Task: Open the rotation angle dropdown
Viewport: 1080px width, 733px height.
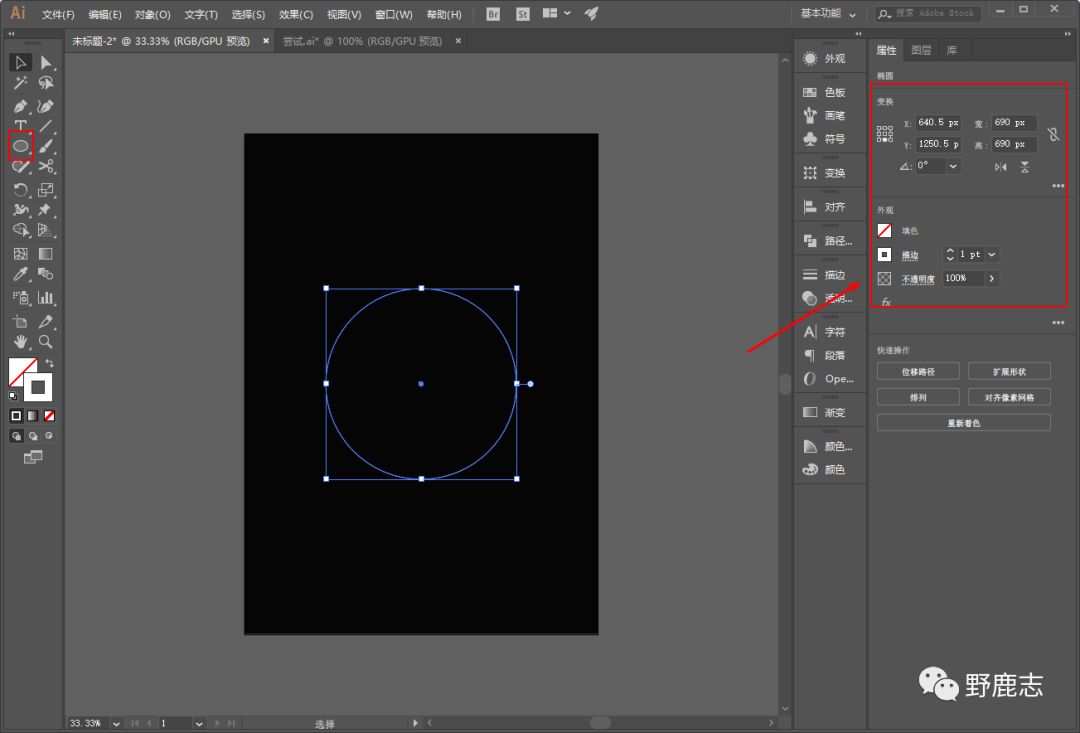Action: (953, 166)
